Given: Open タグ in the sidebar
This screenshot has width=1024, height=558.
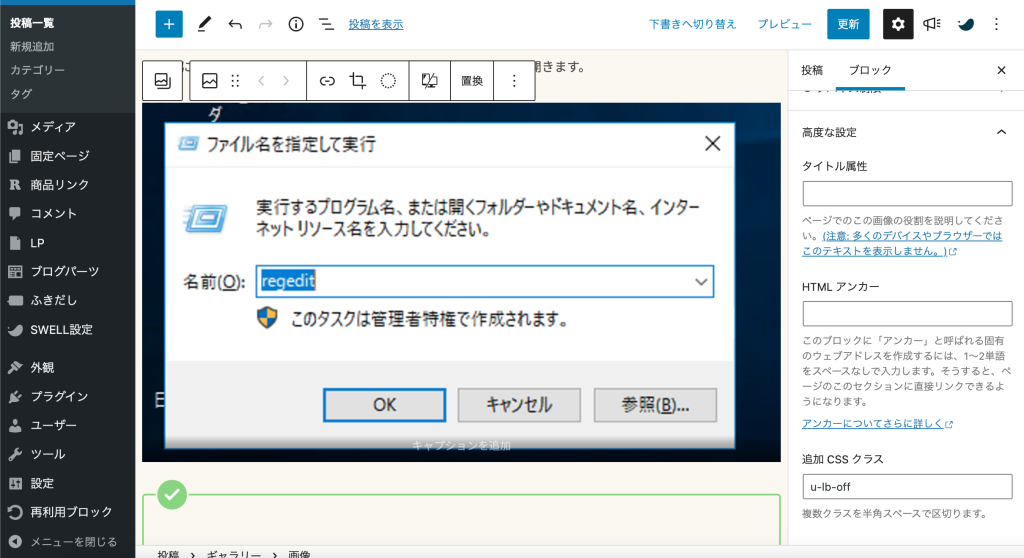Looking at the screenshot, I should 21,93.
